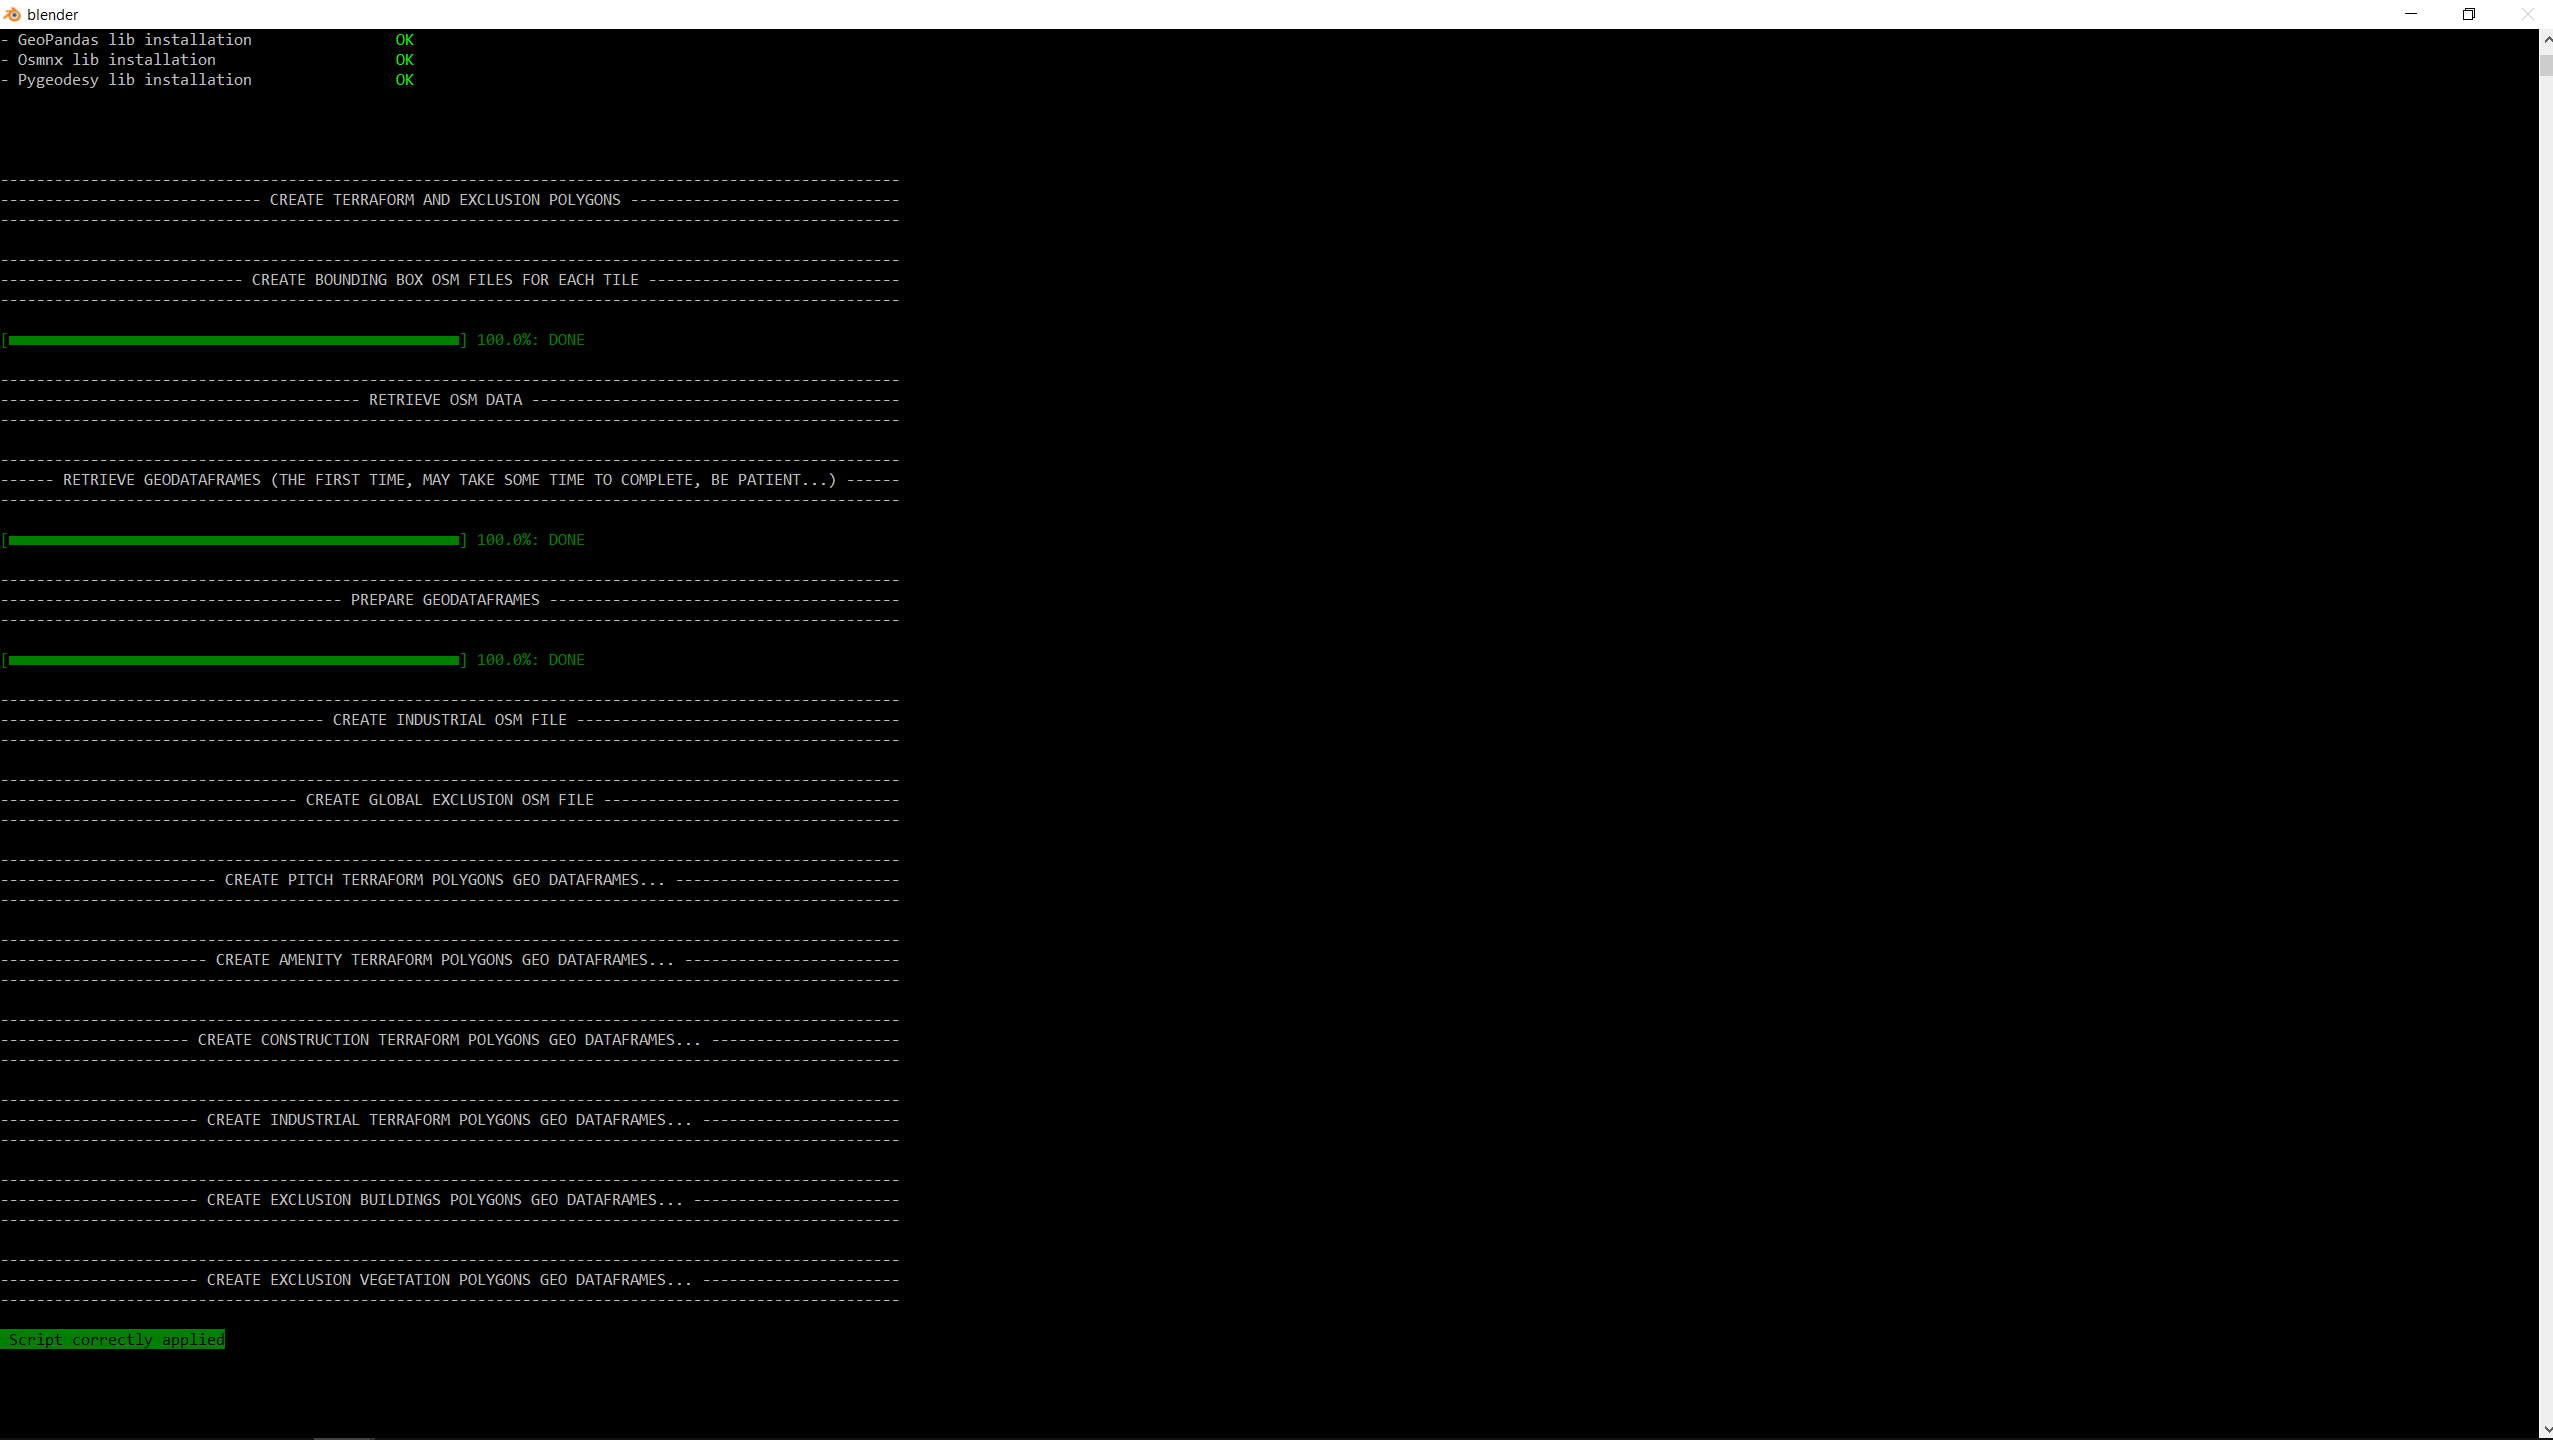Click 'CREATE EXCLUSION BUILDINGS POLYGONS GEO DATAFRAMES' heading
Screen dimensions: 2553x1440
445,1200
